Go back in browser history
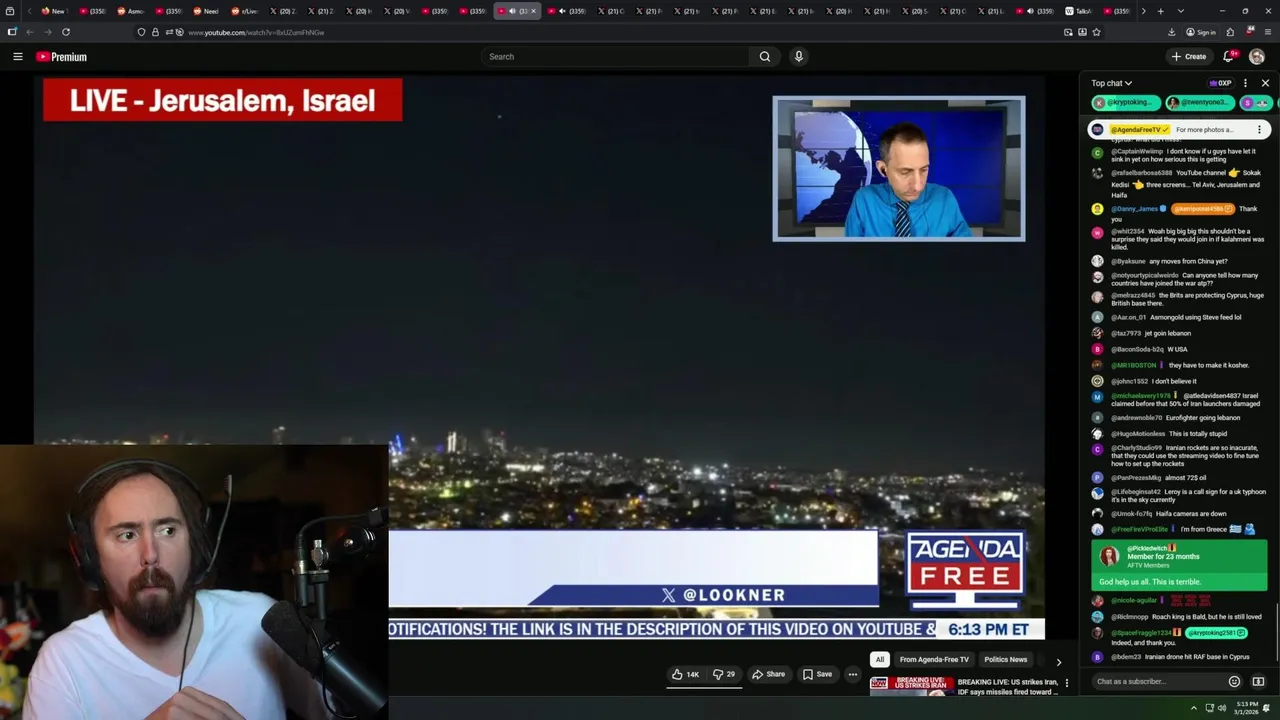Viewport: 1280px width, 720px height. coord(29,32)
